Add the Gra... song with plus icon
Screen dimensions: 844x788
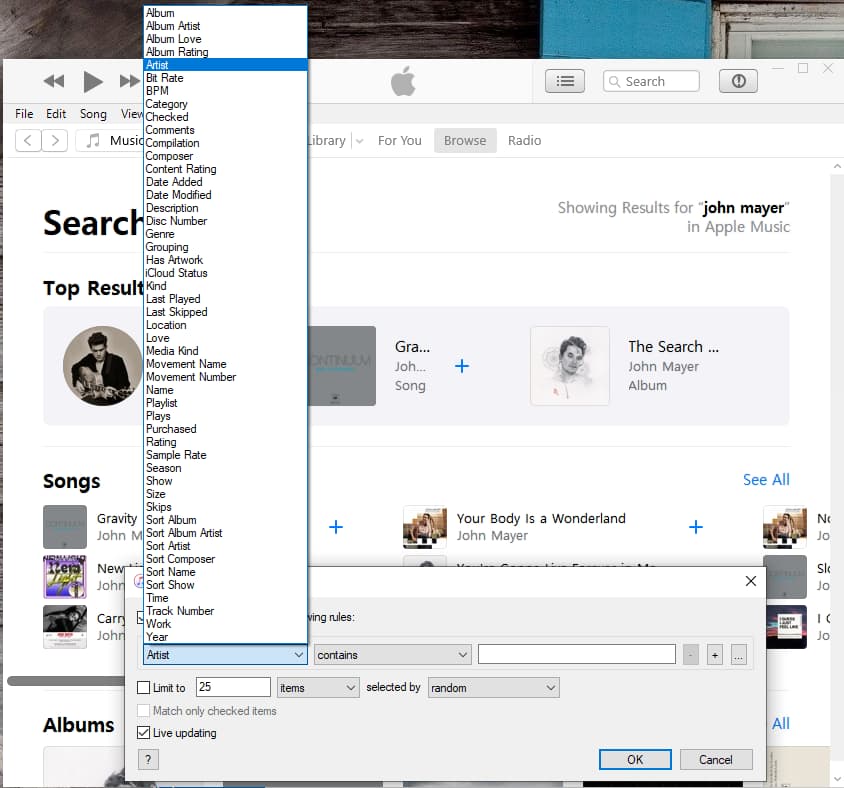[462, 366]
